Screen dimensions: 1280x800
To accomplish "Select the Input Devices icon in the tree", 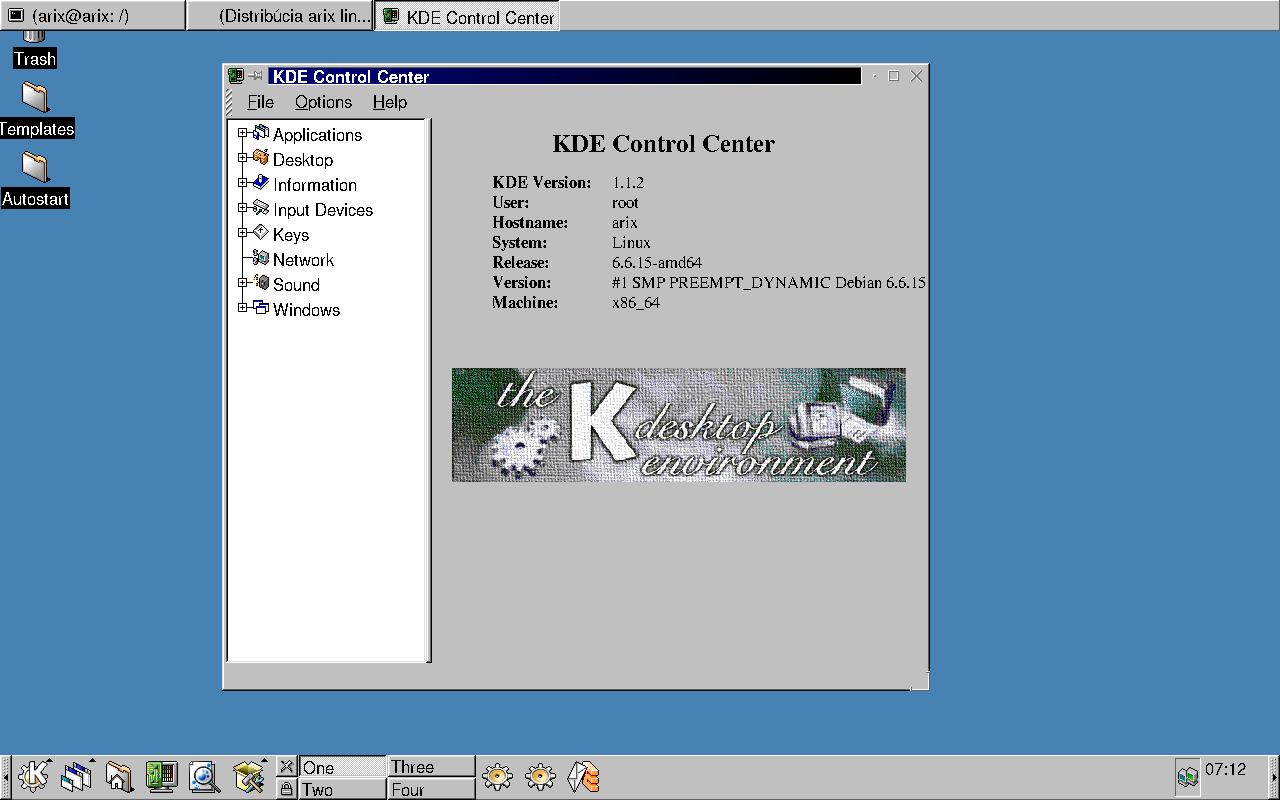I will pos(261,208).
